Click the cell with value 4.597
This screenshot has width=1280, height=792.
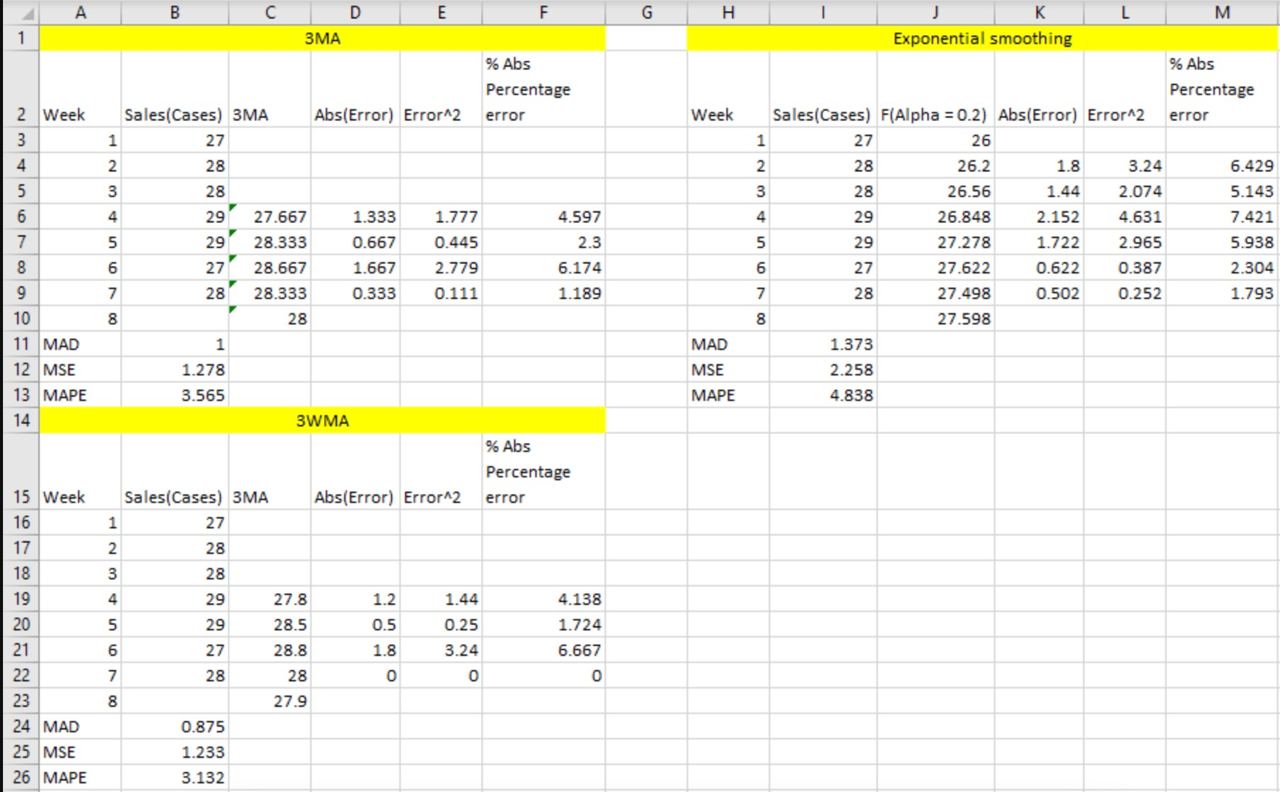[x=543, y=217]
